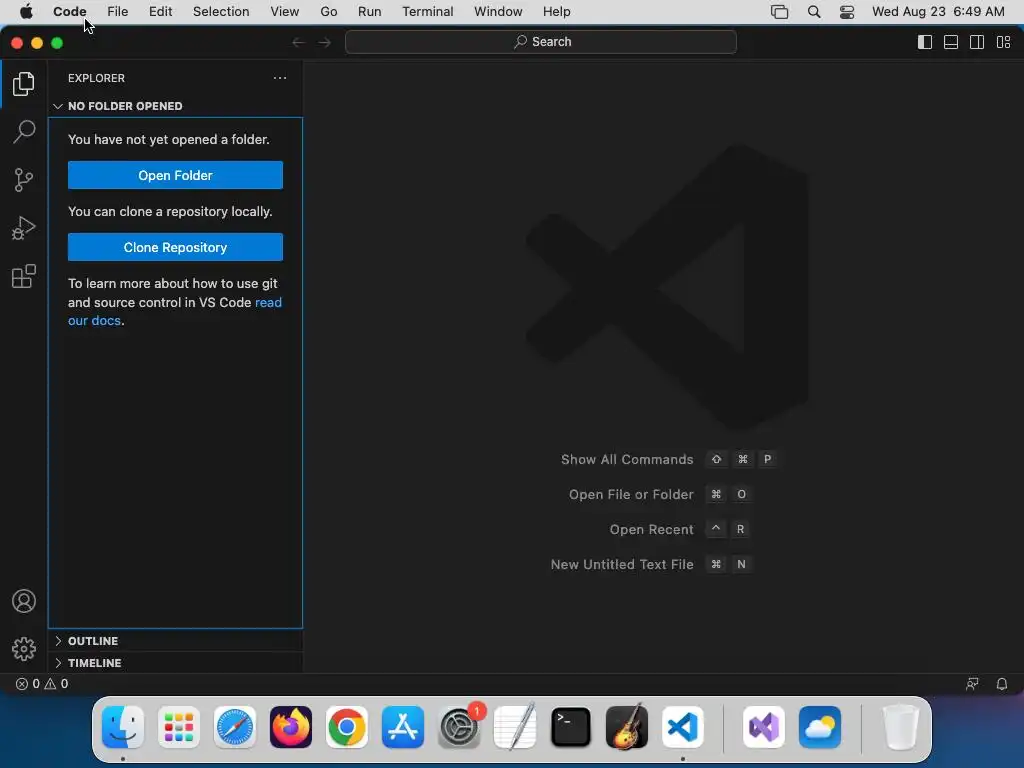Open the App Store from the Dock
This screenshot has width=1024, height=768.
403,727
